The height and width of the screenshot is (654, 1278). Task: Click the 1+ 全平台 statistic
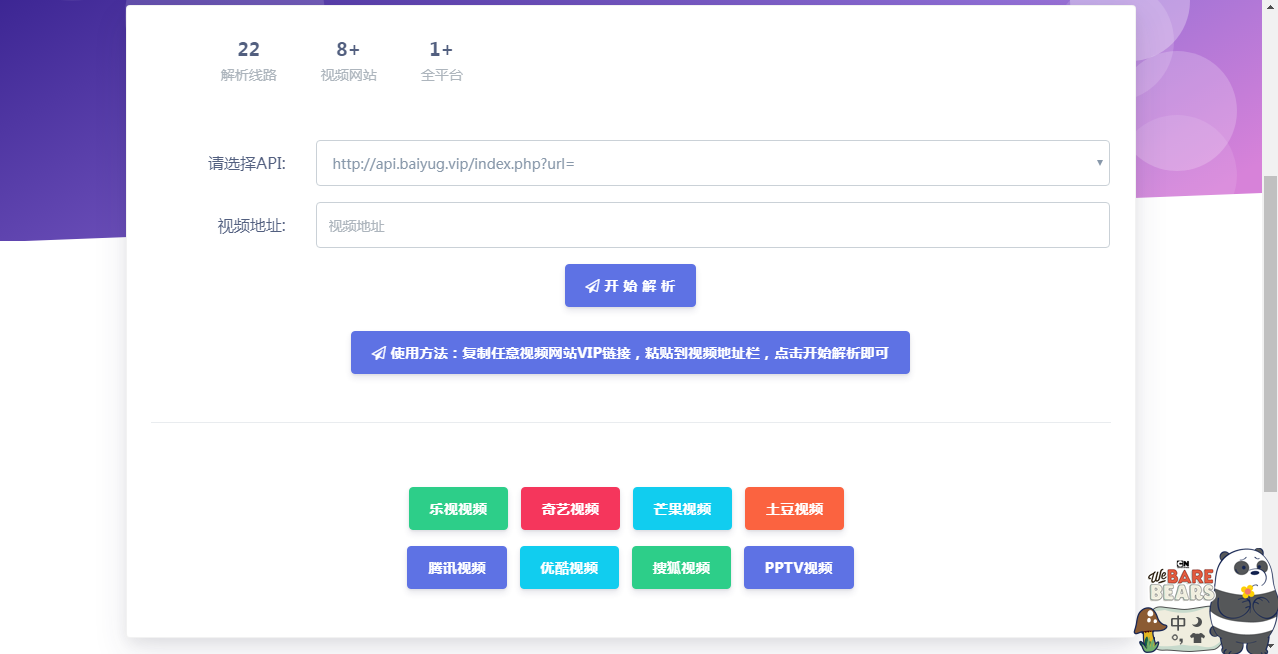[x=441, y=60]
